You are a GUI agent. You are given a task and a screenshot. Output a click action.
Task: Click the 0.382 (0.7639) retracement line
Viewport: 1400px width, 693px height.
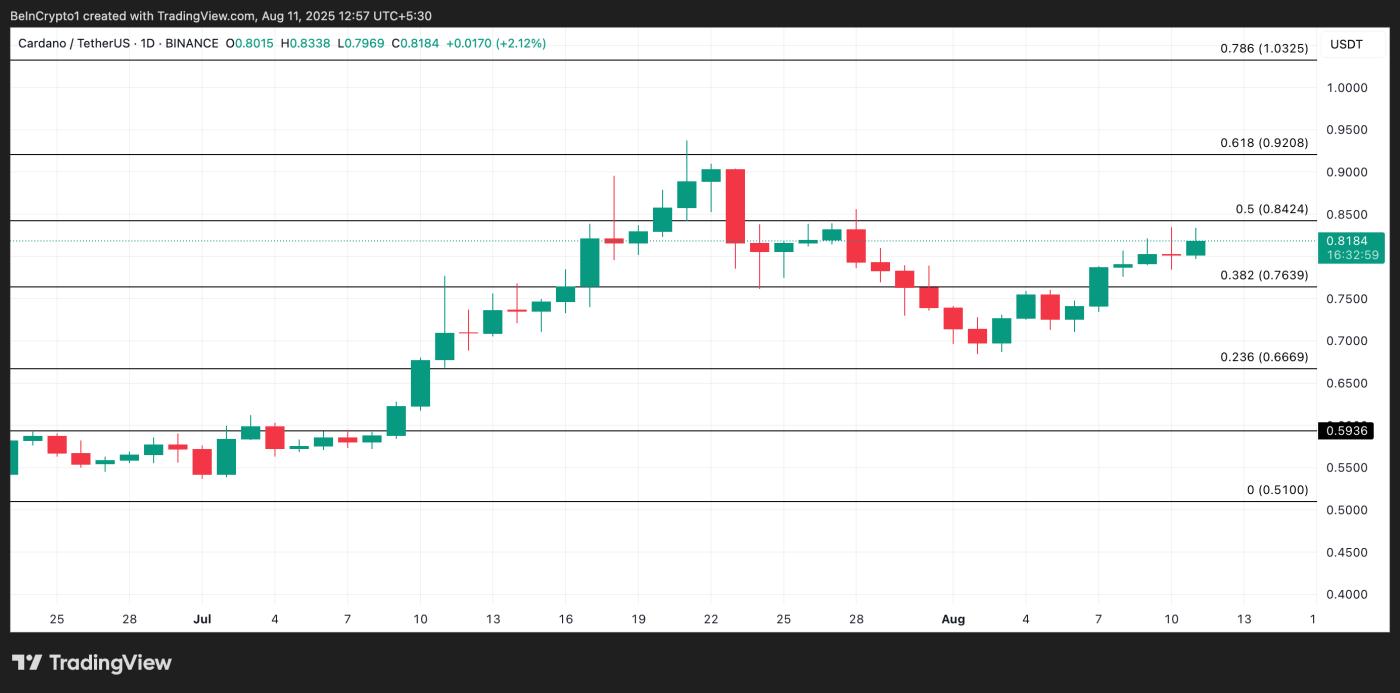pos(1263,277)
